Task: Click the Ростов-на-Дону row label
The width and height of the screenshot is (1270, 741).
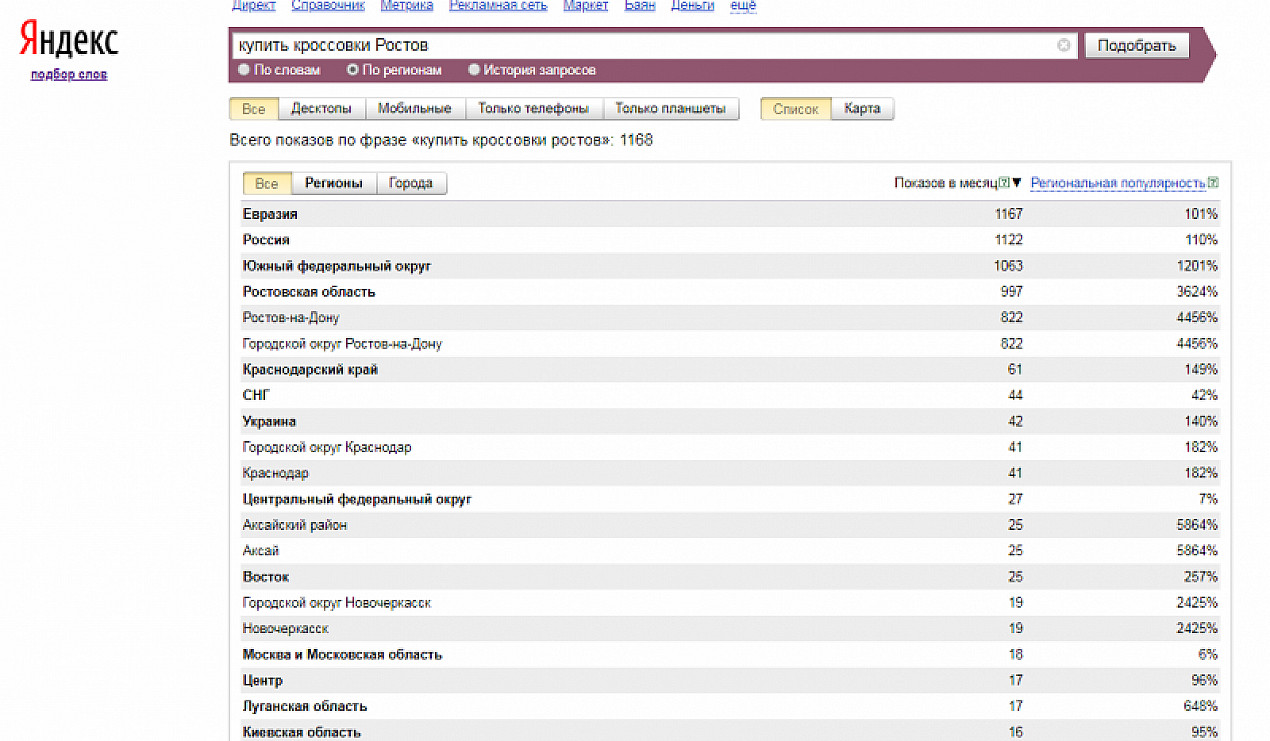Action: 291,318
